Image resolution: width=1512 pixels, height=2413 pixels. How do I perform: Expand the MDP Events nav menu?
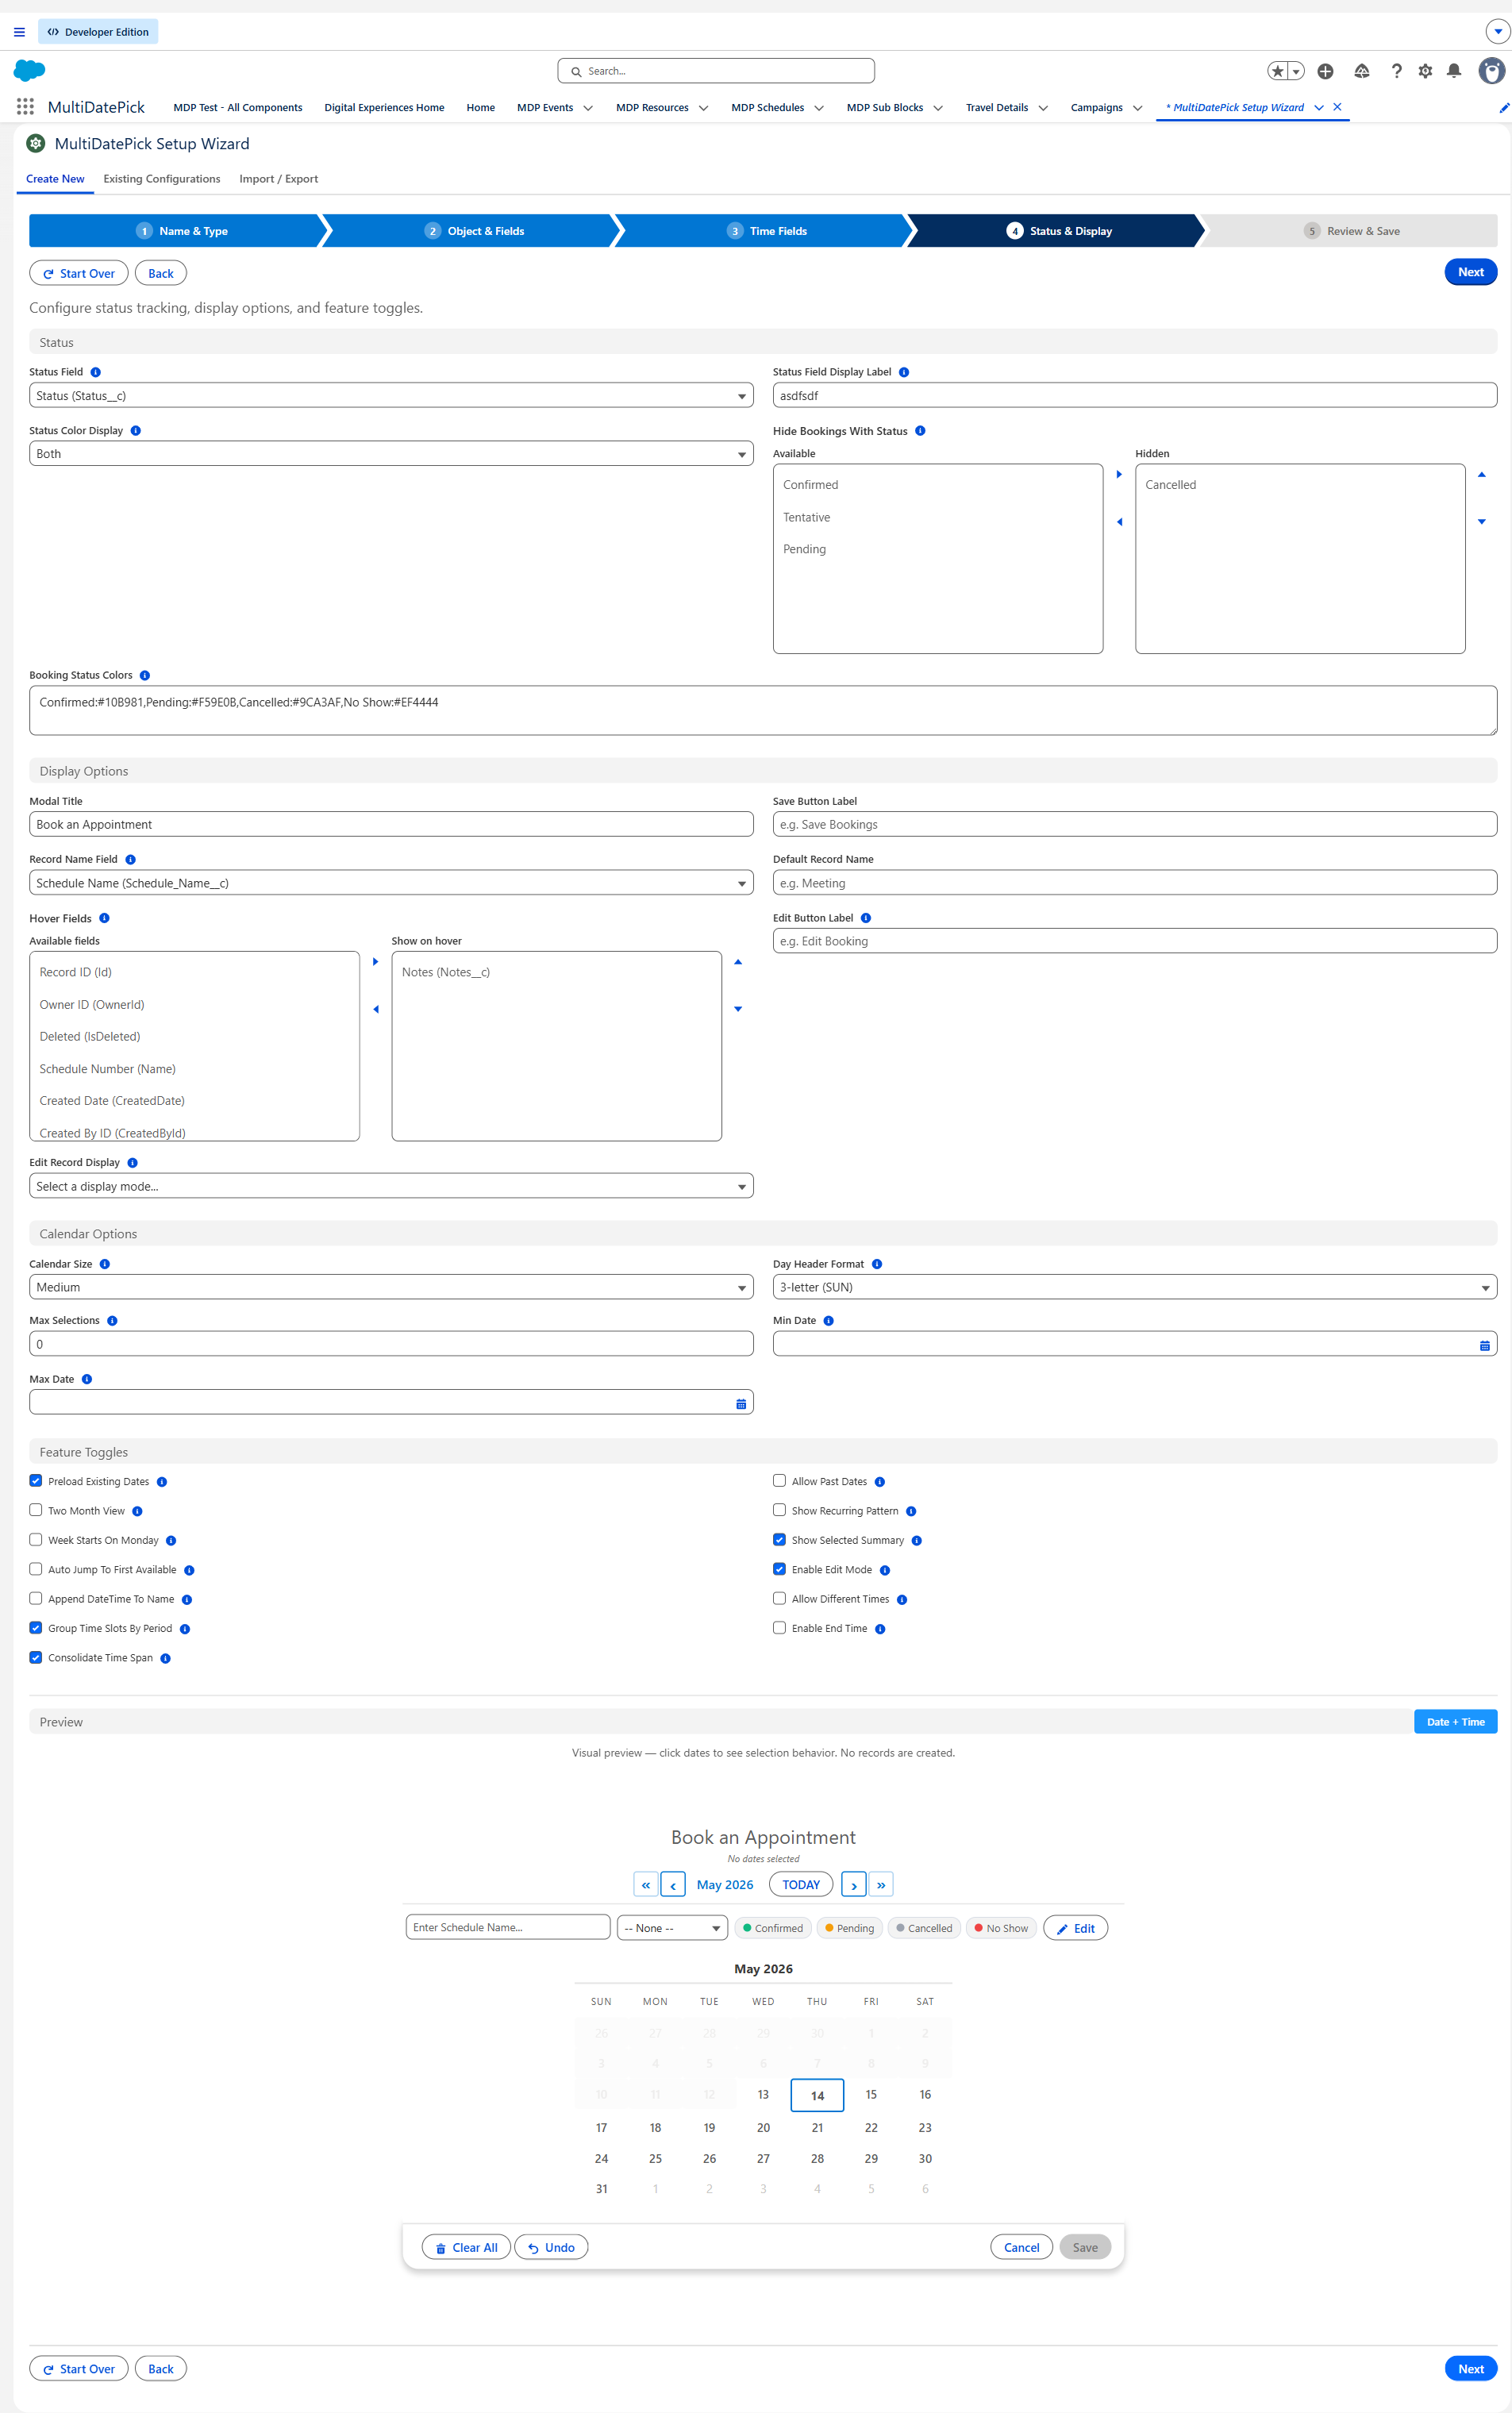588,108
